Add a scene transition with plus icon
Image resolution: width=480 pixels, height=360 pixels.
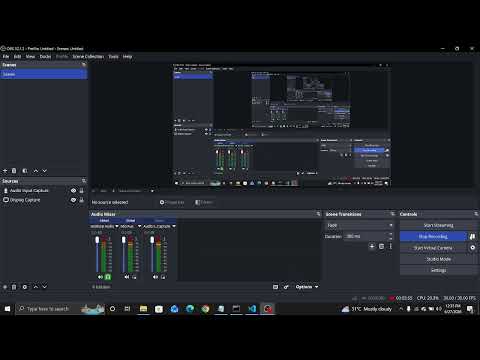(x=372, y=246)
